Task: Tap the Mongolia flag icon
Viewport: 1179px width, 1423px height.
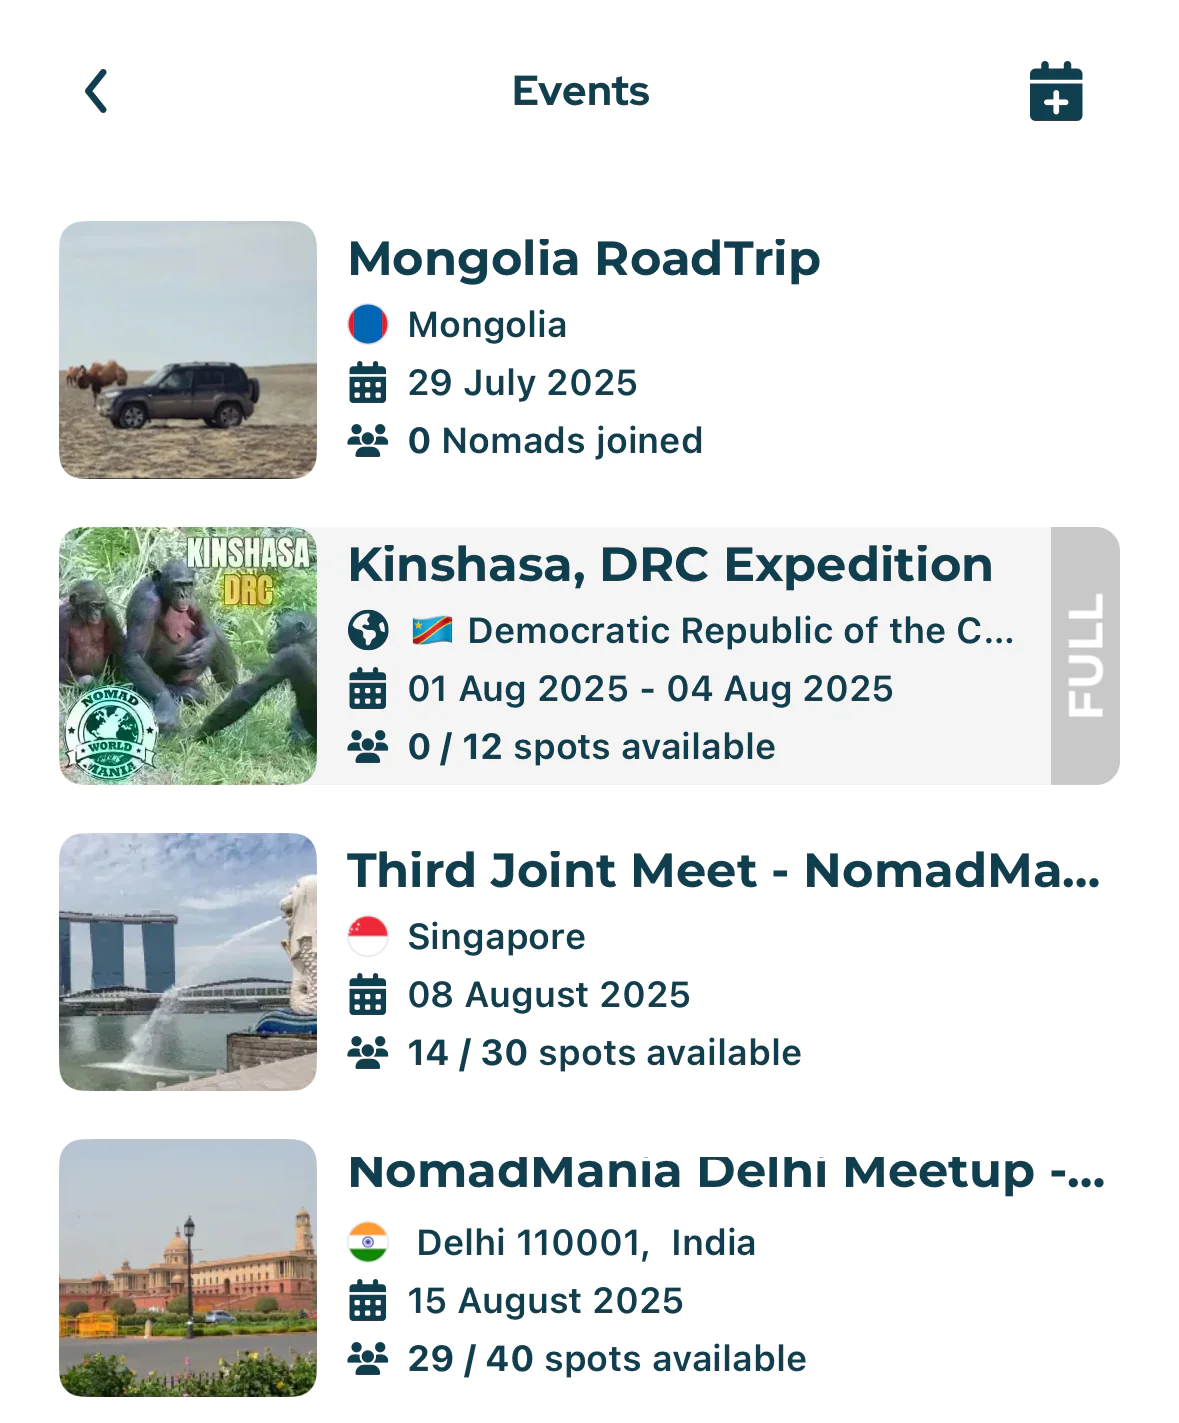Action: pyautogui.click(x=368, y=325)
